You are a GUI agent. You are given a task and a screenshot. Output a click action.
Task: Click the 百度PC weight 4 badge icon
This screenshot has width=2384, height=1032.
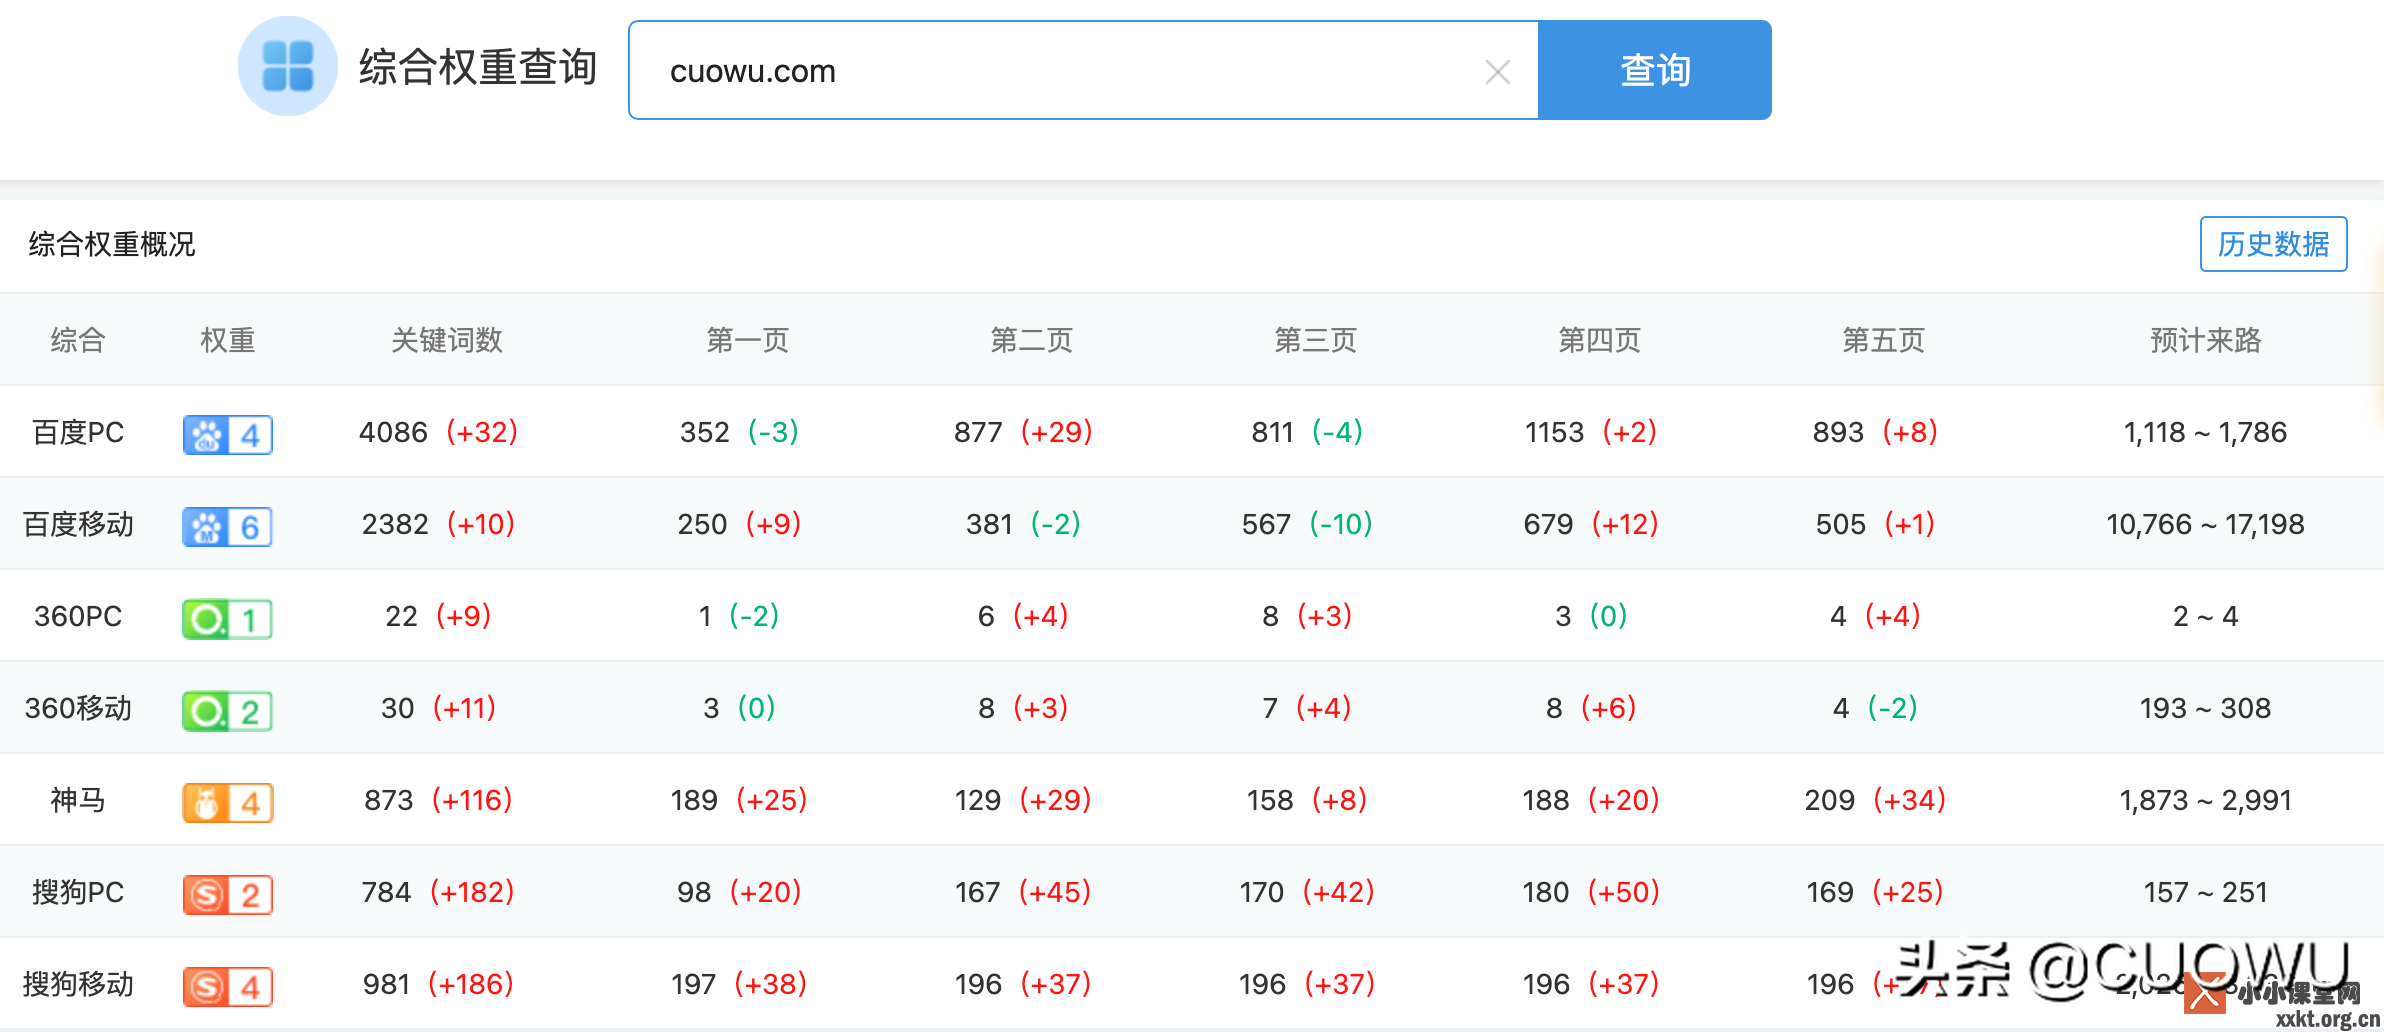(x=228, y=435)
